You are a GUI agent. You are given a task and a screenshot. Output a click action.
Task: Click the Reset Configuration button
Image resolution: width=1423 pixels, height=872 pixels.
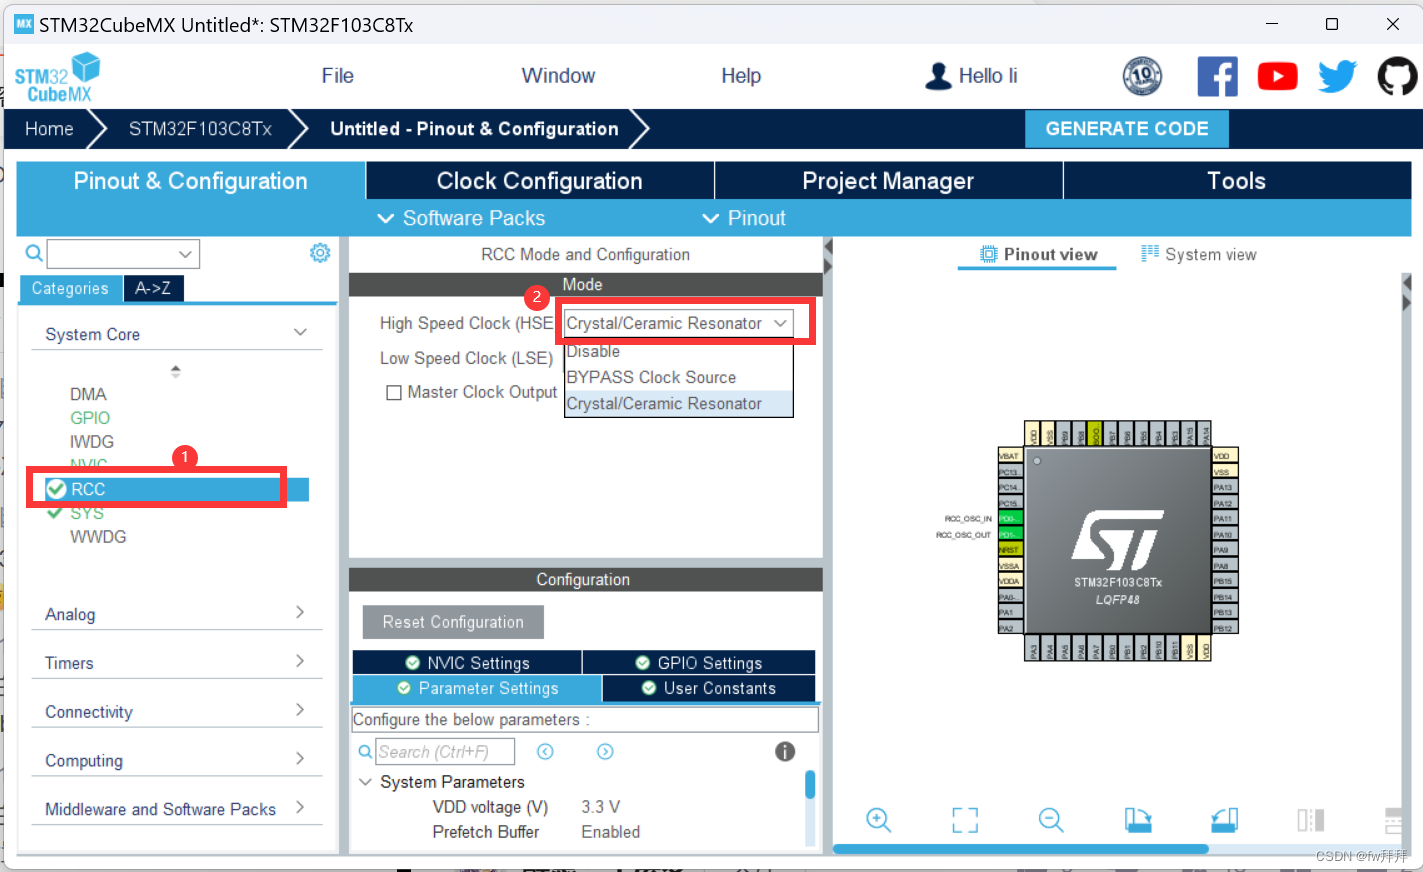point(453,622)
